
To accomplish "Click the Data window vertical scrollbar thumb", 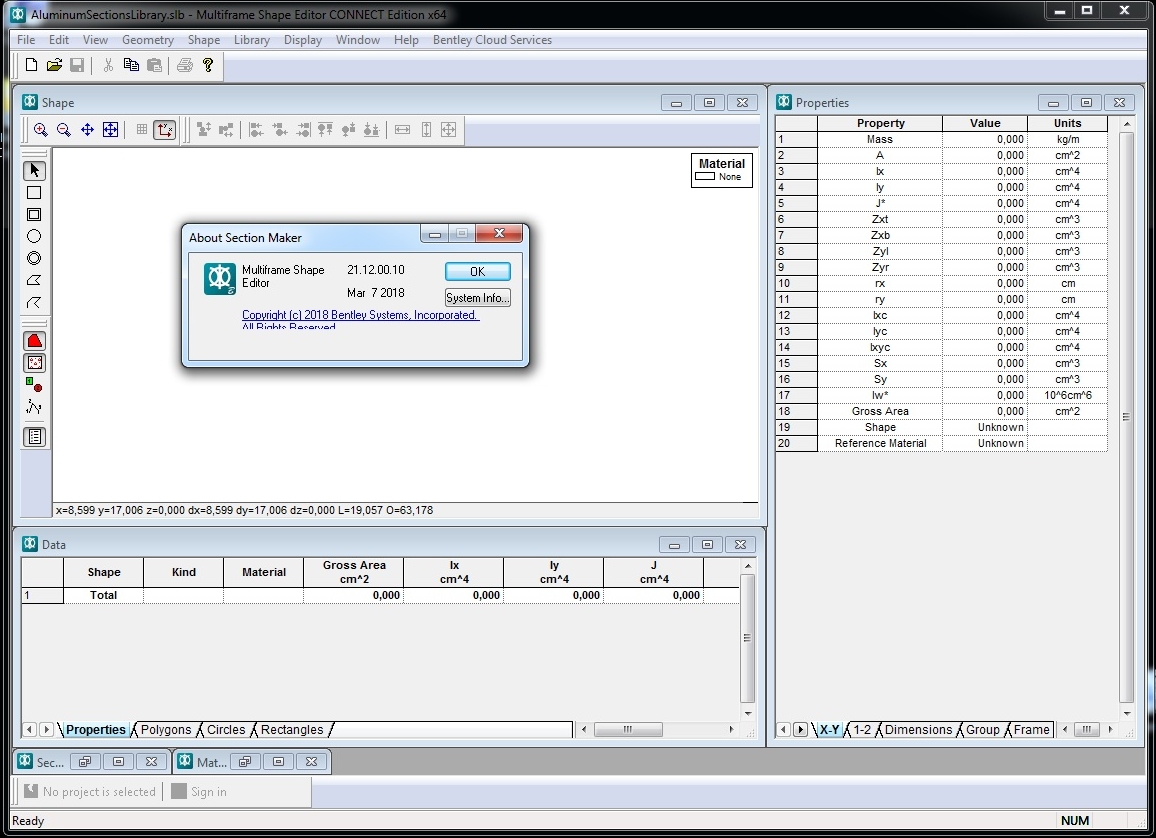I will 747,638.
